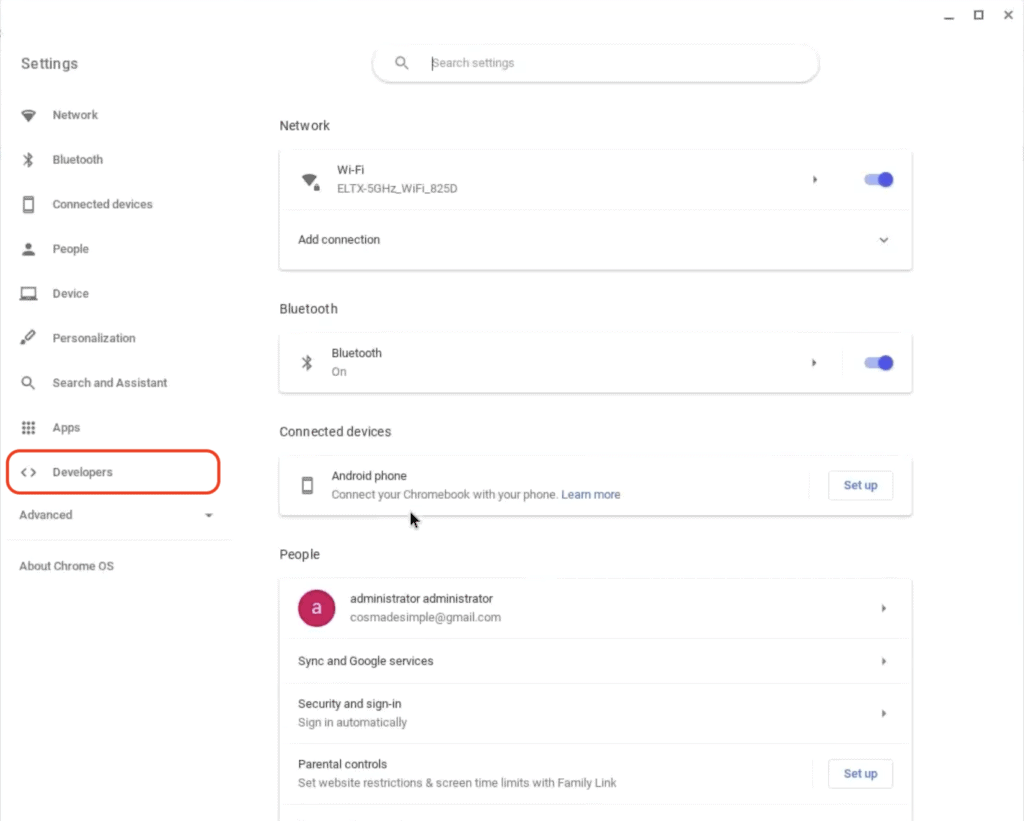Image resolution: width=1024 pixels, height=821 pixels.
Task: Open Personalization using the paintbrush icon
Action: (x=29, y=337)
